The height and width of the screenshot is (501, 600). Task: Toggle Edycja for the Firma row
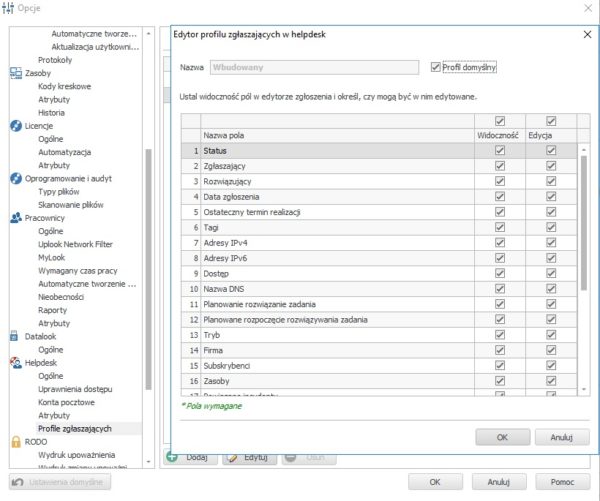(x=551, y=350)
